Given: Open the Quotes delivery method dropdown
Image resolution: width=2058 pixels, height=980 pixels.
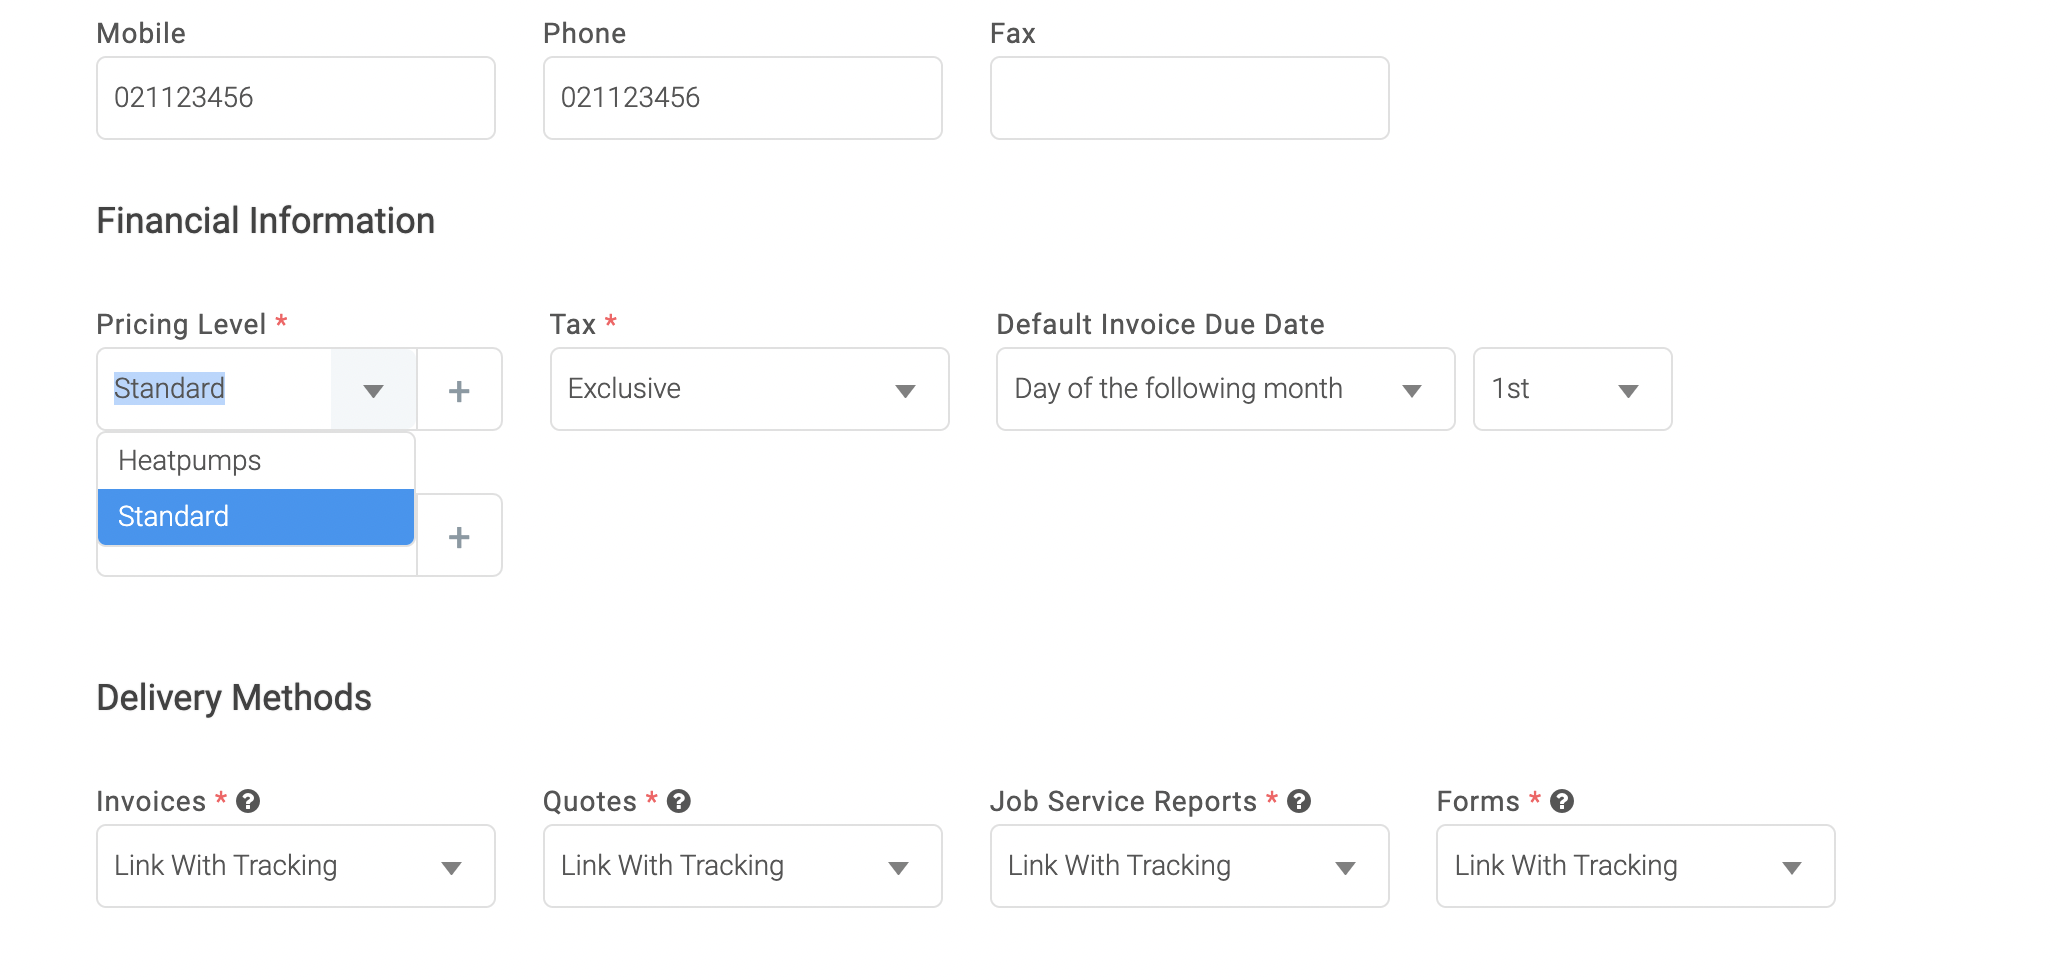Looking at the screenshot, I should (x=743, y=866).
